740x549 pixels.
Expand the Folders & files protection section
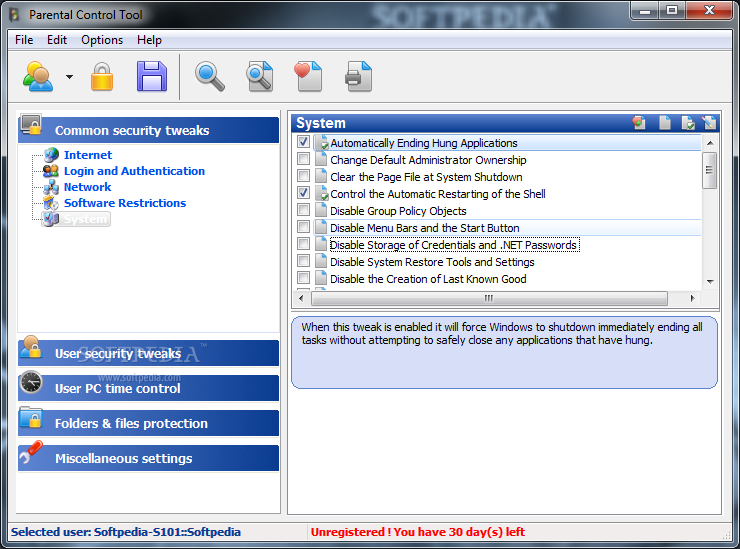(x=148, y=423)
